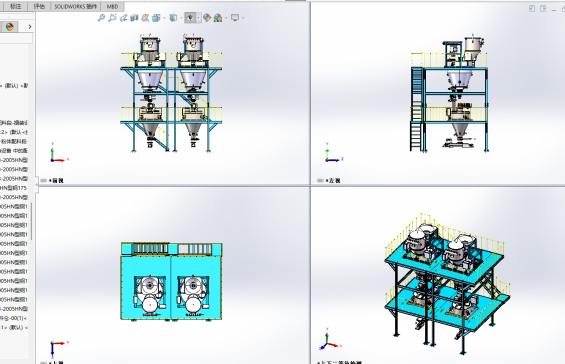Open the SOLIDWORKS 插件 tab
Screen dimensions: 565x364
(75, 6)
